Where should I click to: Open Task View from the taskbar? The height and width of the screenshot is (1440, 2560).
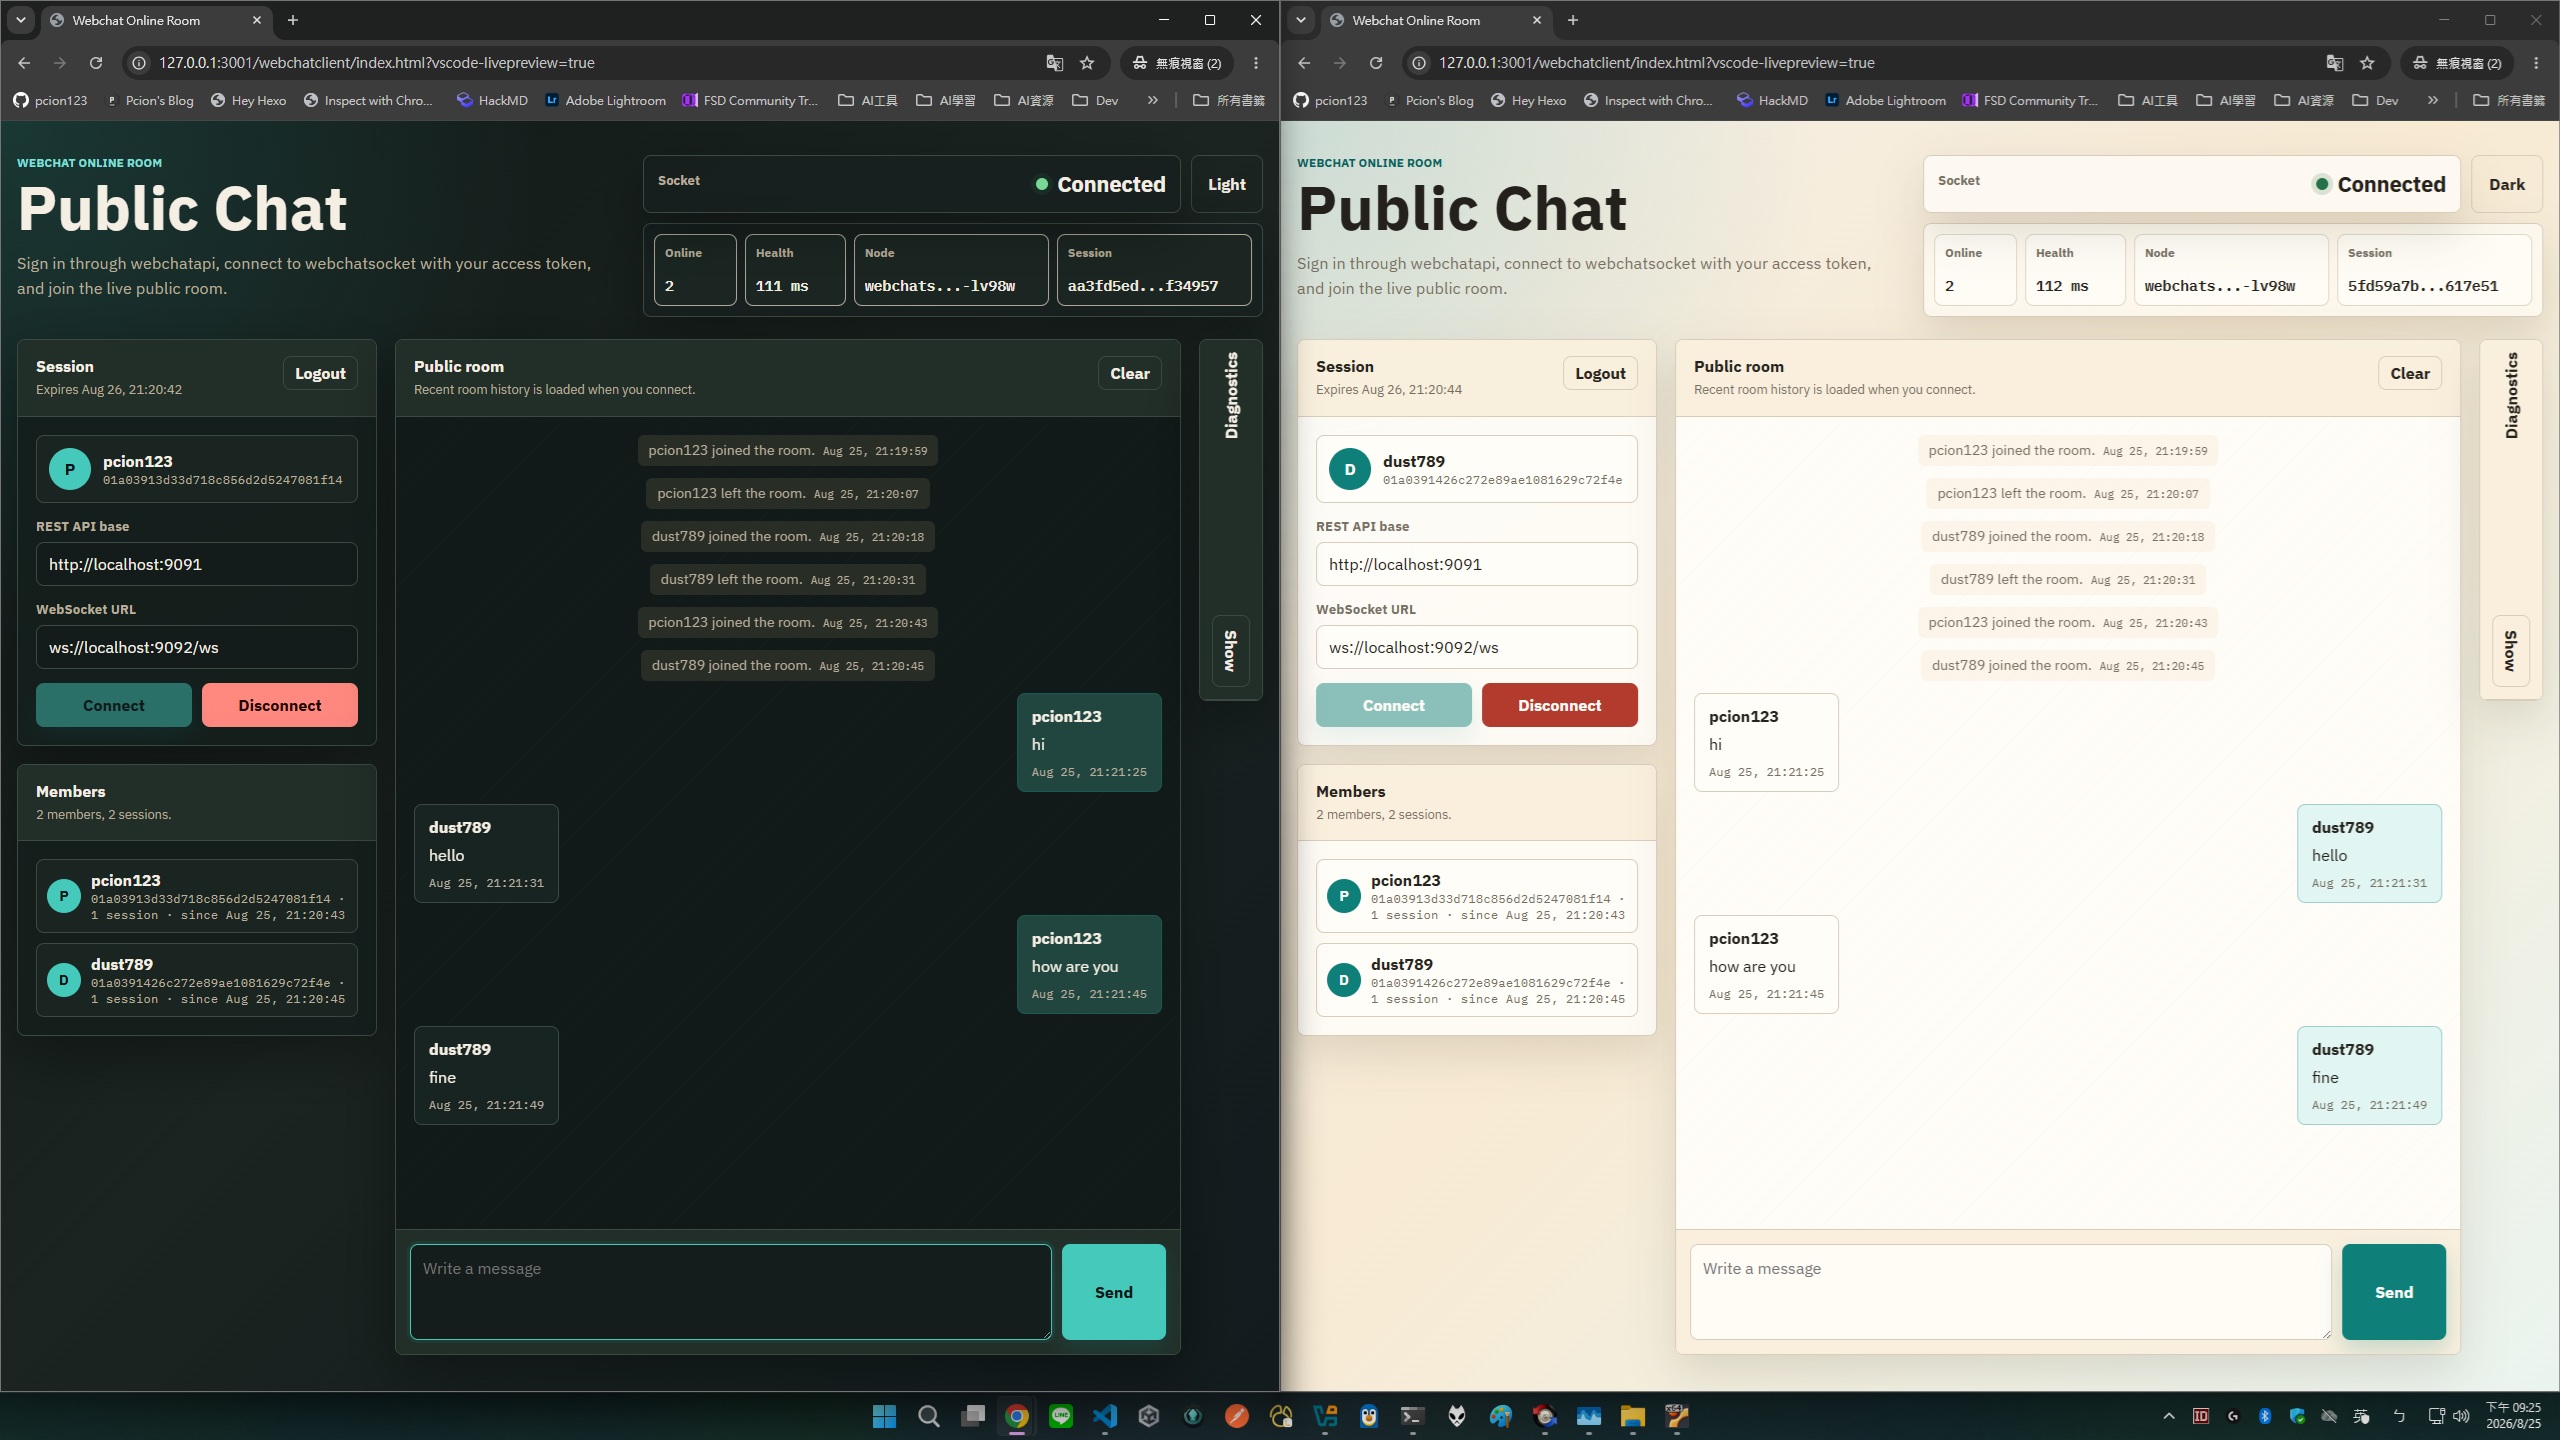tap(973, 1416)
